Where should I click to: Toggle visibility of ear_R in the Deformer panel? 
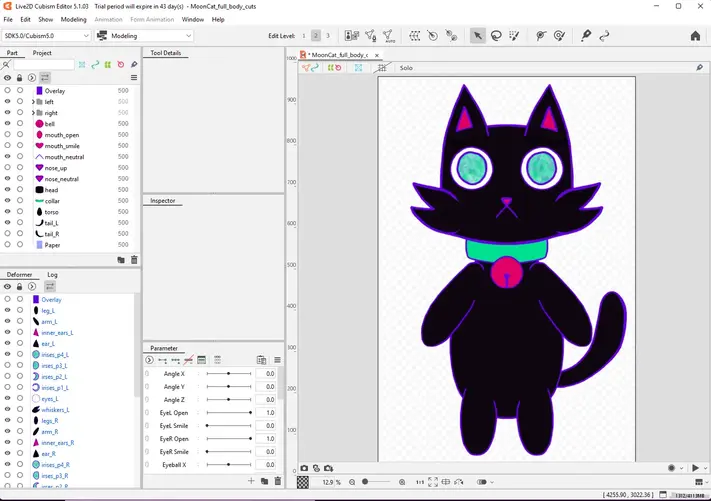pos(7,453)
